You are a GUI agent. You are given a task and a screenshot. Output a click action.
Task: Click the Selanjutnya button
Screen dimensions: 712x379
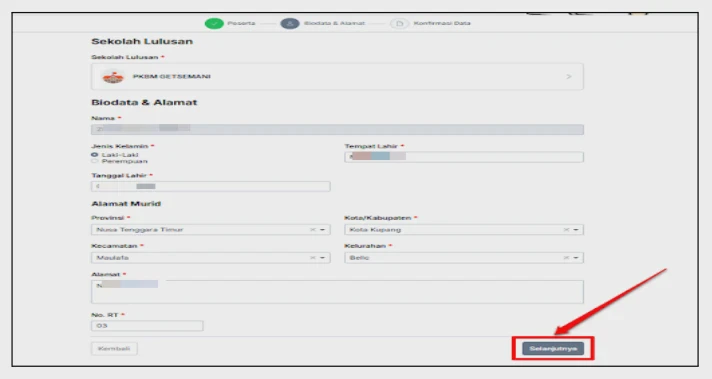[x=553, y=349]
